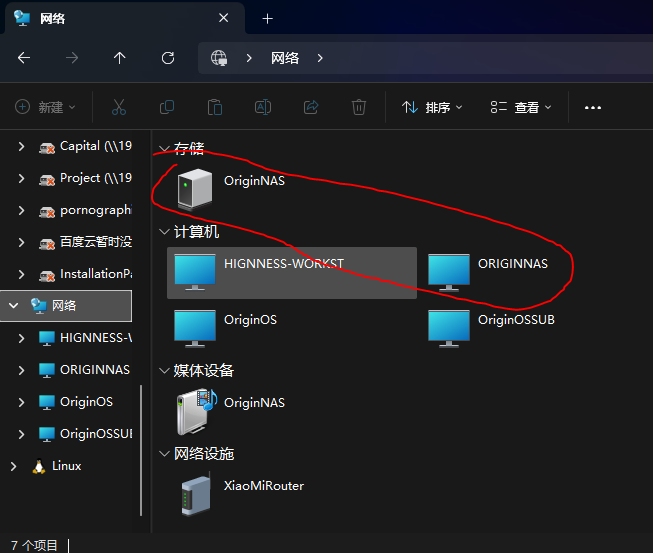The height and width of the screenshot is (553, 653).
Task: Select OriginOSSUB in sidebar tree
Action: [x=95, y=434]
